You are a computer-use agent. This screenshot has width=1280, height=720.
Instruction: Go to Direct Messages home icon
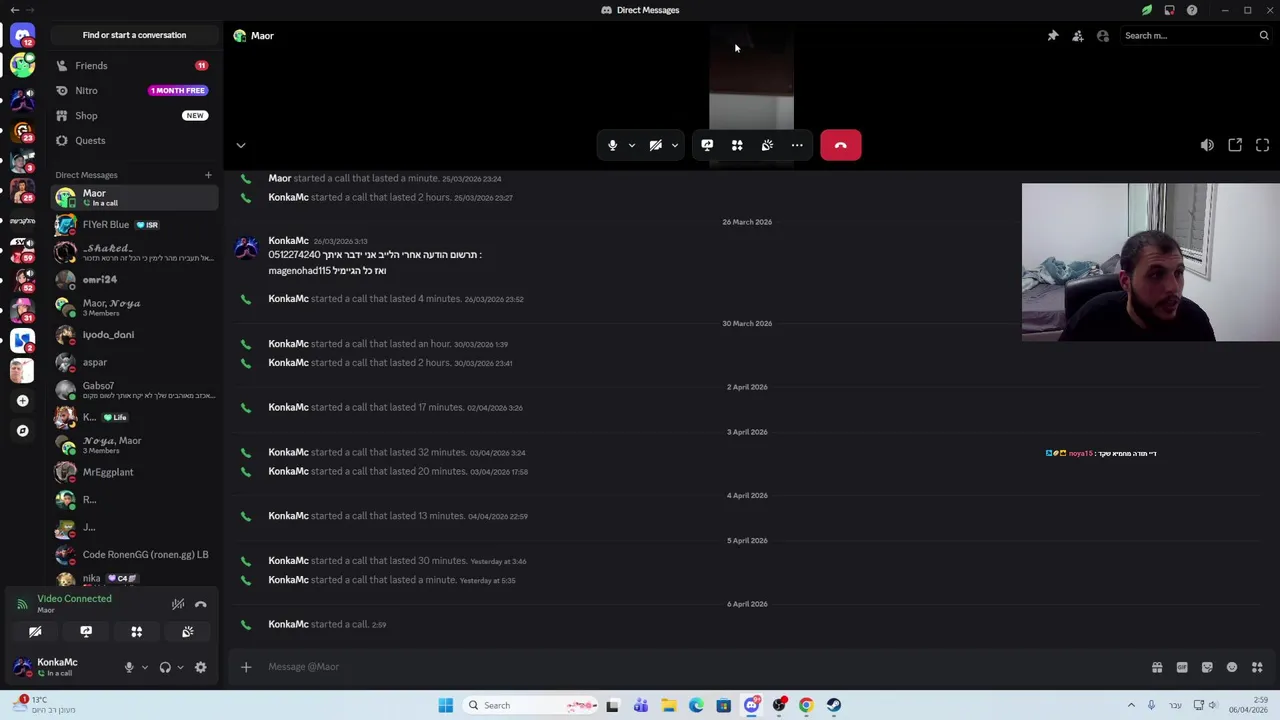point(22,35)
